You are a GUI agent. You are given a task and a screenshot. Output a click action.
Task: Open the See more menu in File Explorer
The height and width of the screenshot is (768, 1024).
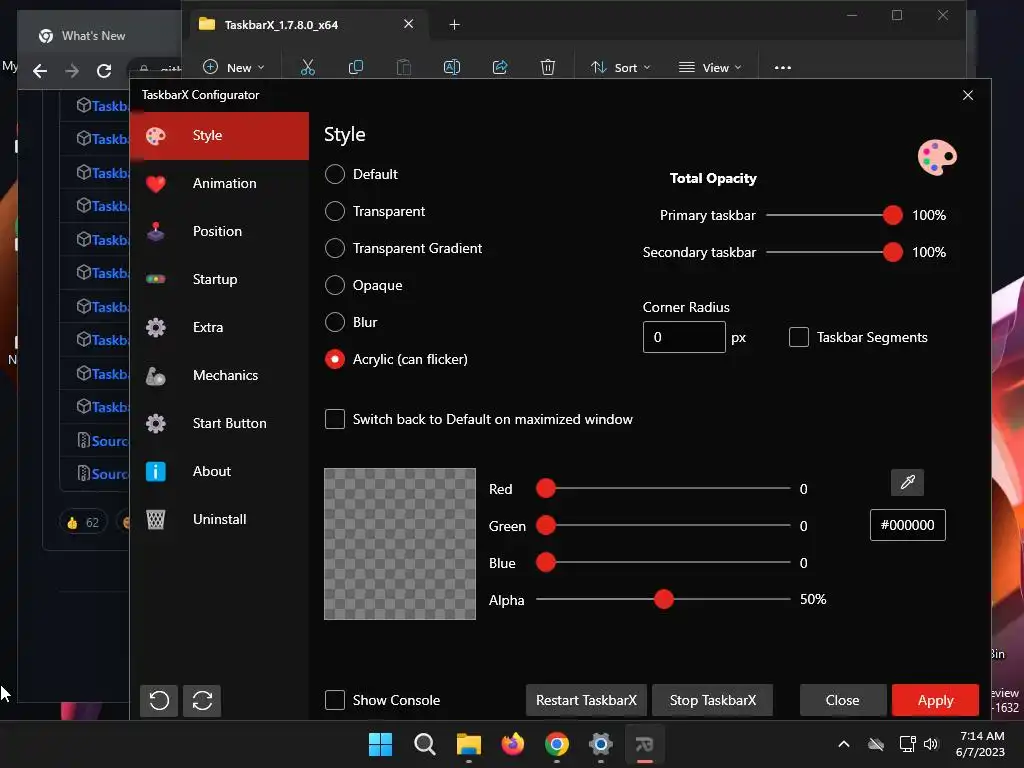[782, 67]
